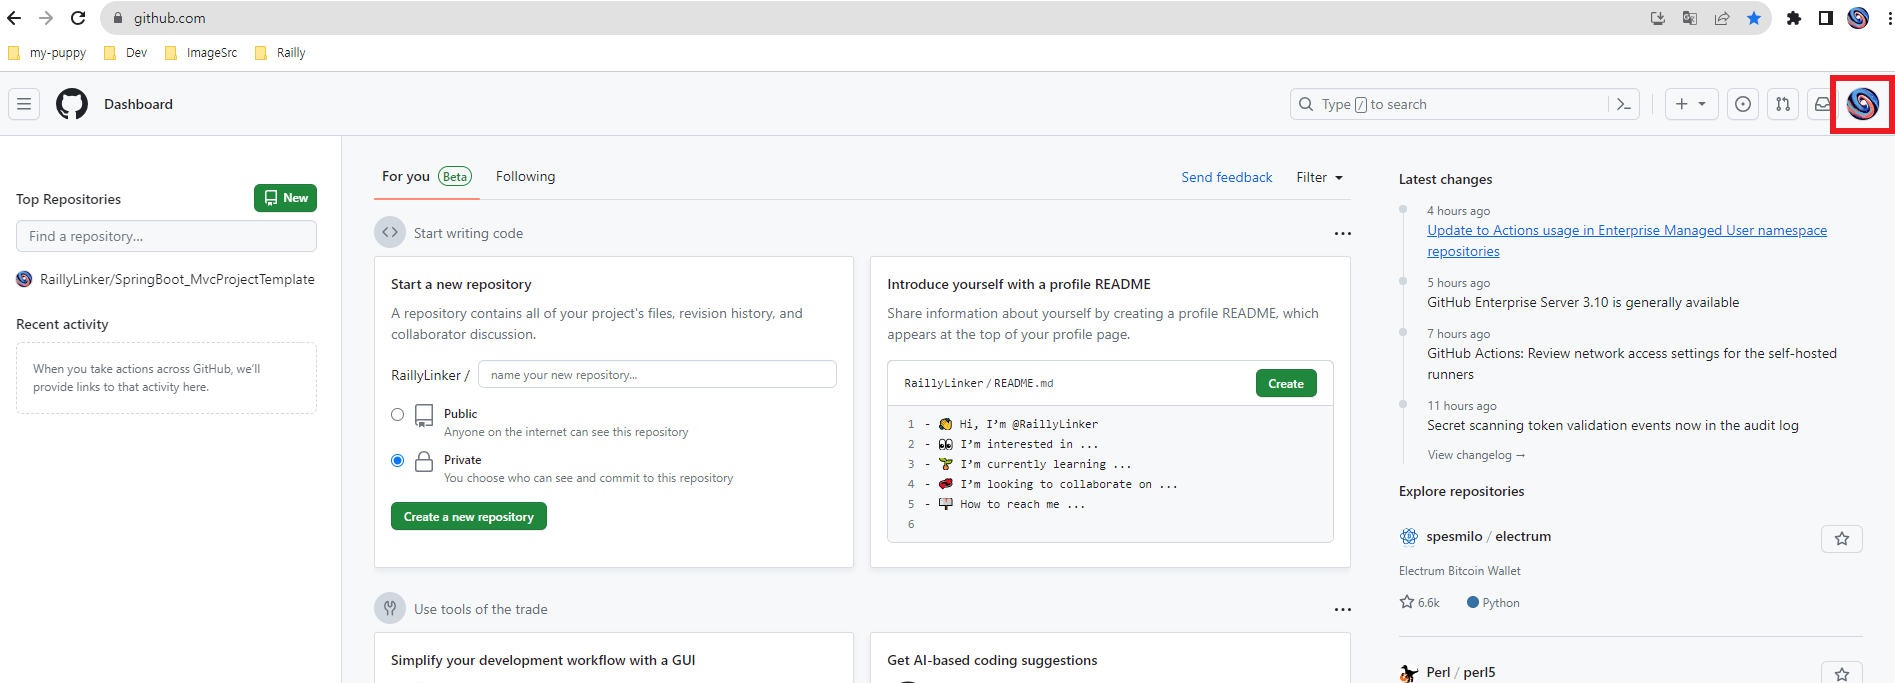Click the Use tools of the trade icon
This screenshot has width=1895, height=683.
point(390,608)
